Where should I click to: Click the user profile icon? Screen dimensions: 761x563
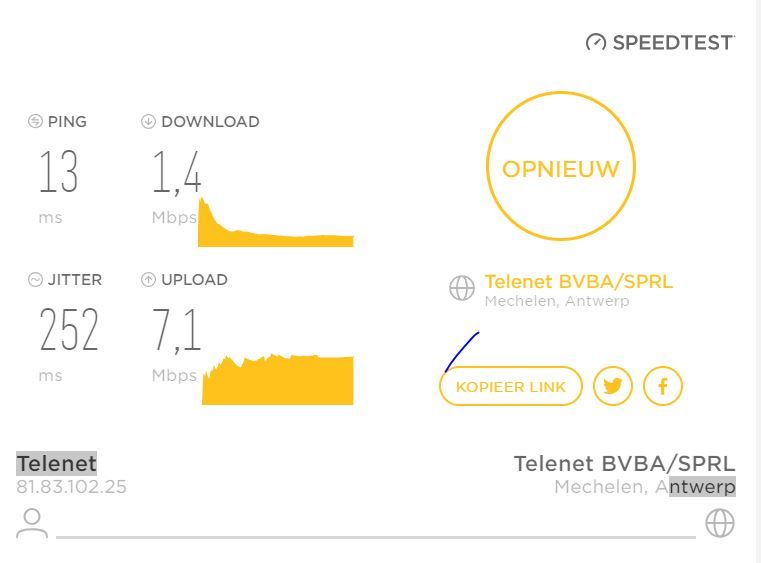33,523
